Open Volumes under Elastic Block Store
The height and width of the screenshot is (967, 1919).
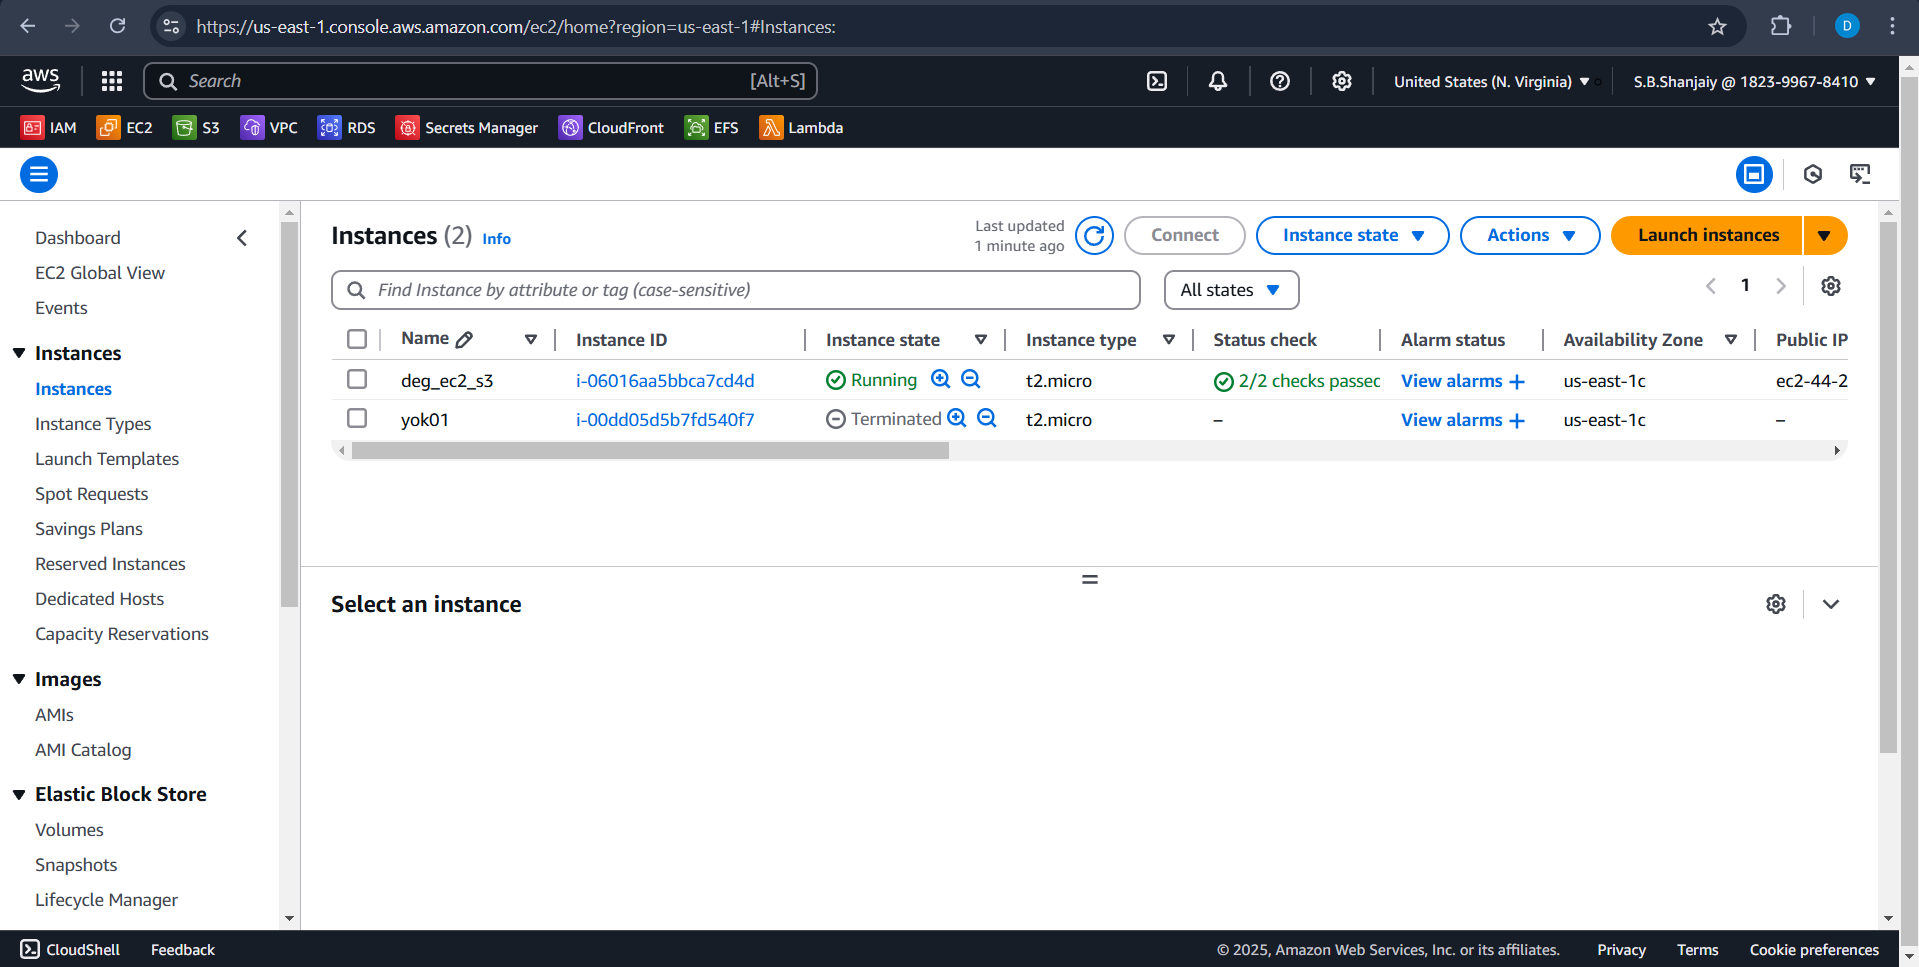tap(69, 830)
